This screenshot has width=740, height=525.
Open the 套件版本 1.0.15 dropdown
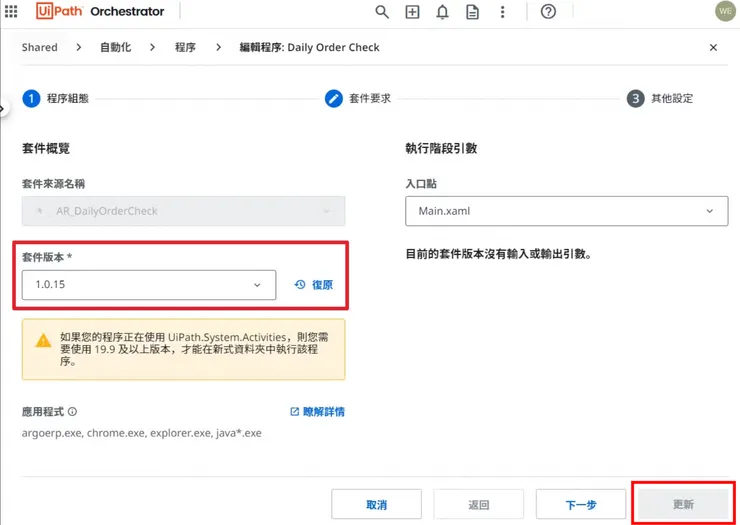click(x=149, y=285)
